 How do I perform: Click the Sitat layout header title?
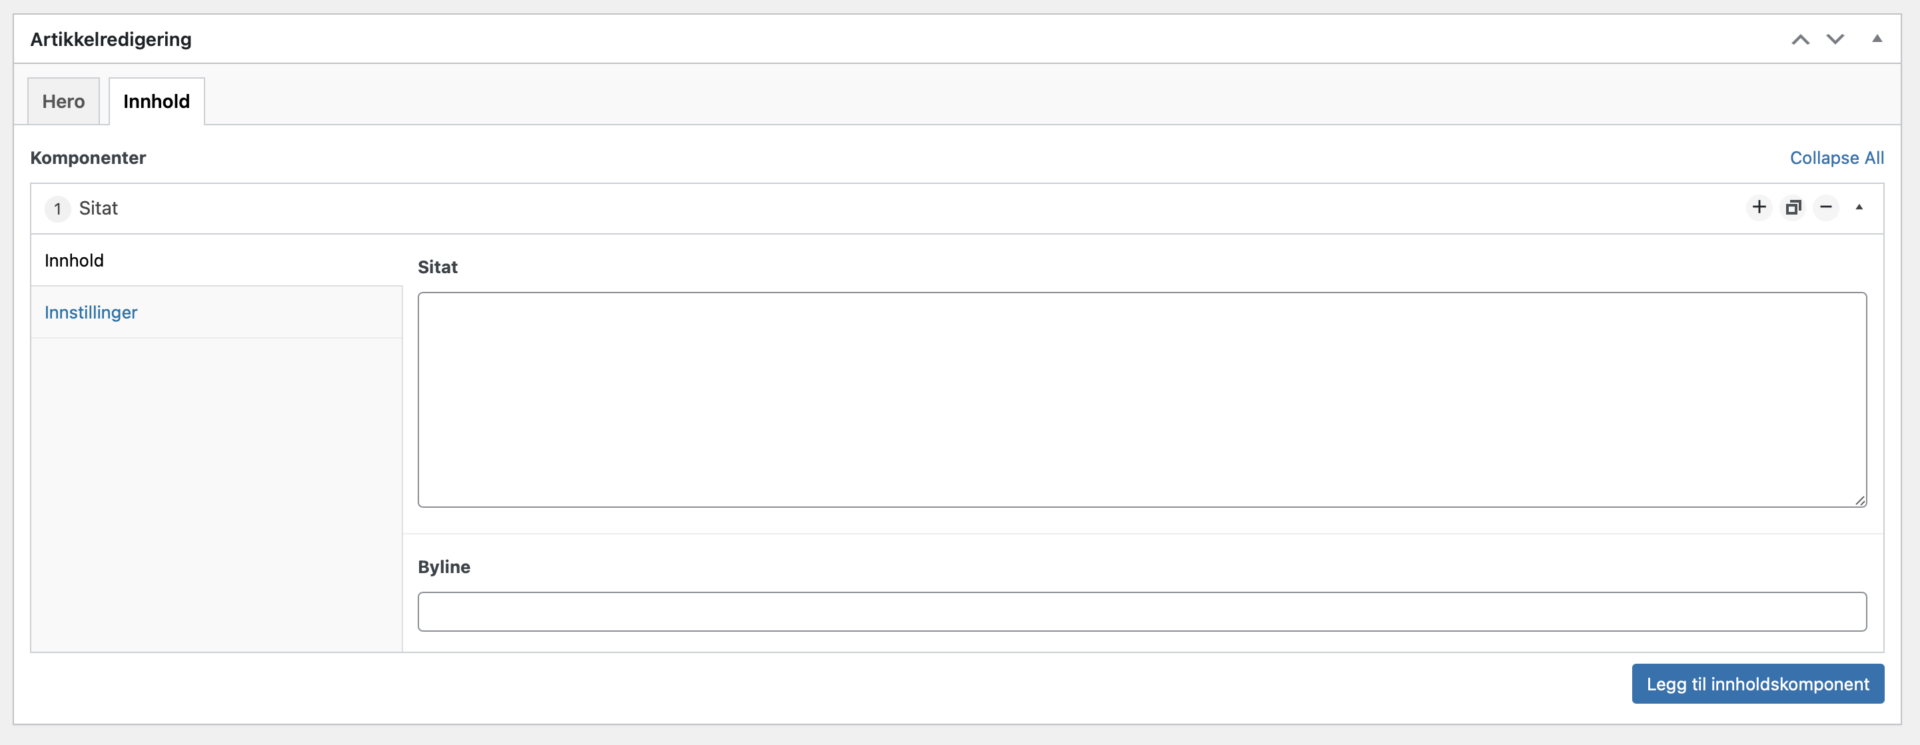[x=98, y=208]
